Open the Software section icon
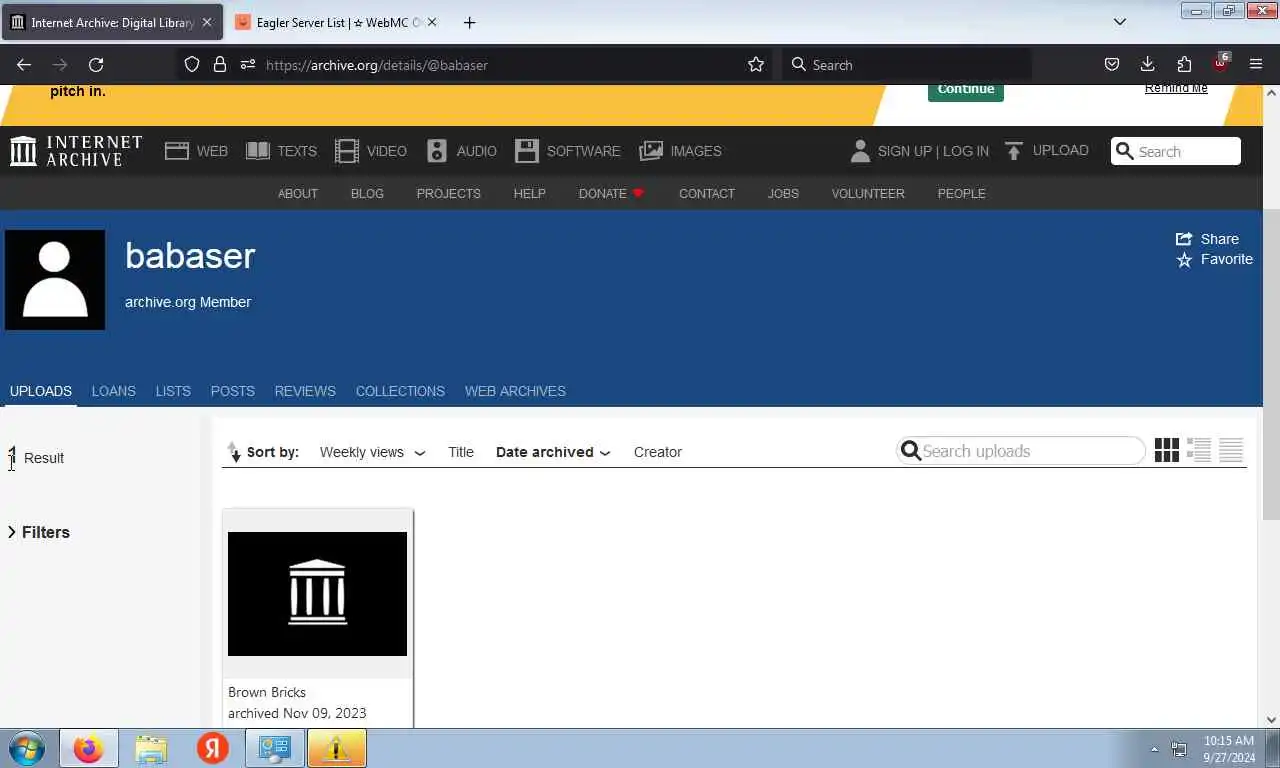This screenshot has height=768, width=1280. point(527,151)
